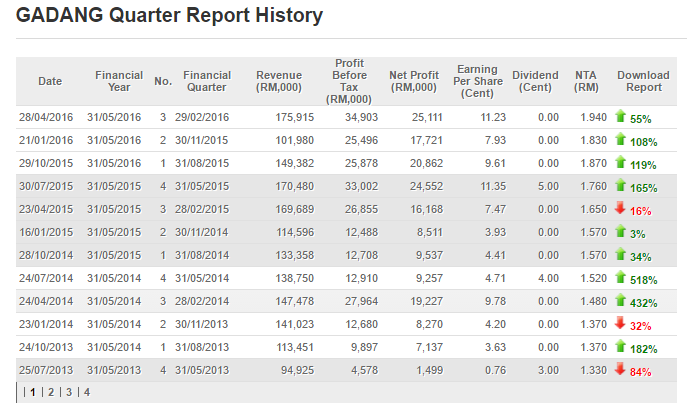
Task: Open red 16% download report link
Action: 641,211
